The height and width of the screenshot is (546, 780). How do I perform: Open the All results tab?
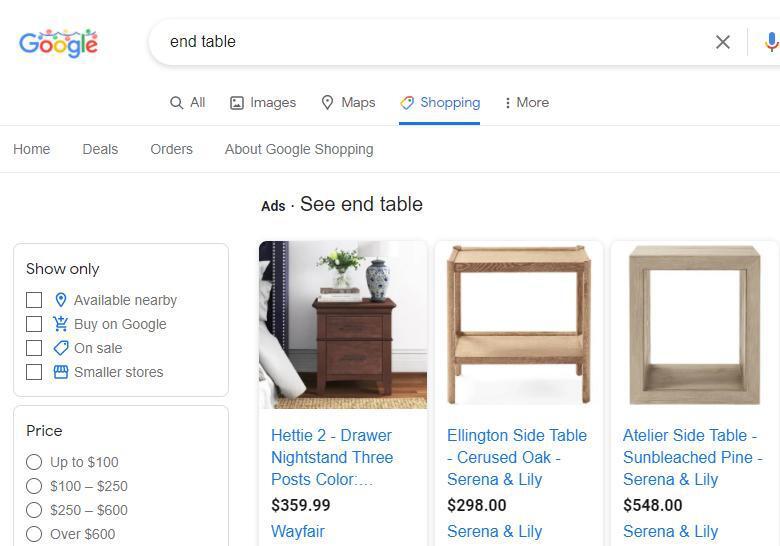click(x=188, y=102)
